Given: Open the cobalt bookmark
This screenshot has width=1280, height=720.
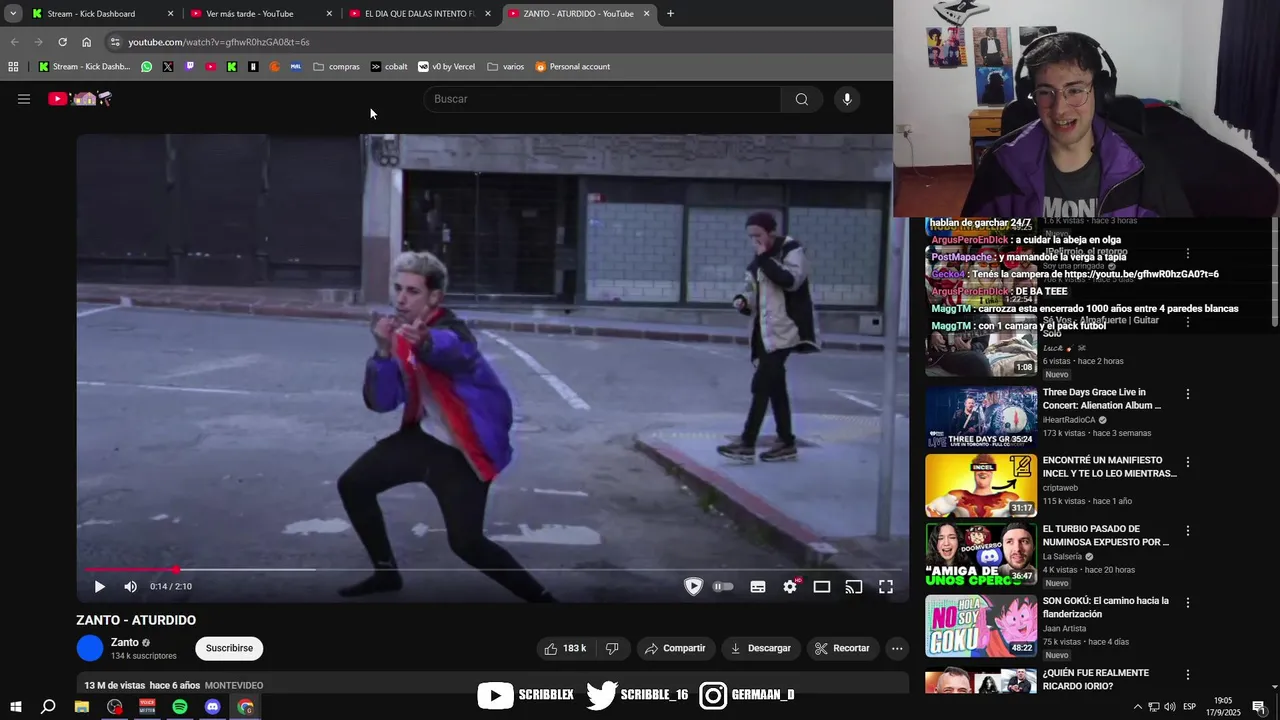Looking at the screenshot, I should pyautogui.click(x=389, y=67).
